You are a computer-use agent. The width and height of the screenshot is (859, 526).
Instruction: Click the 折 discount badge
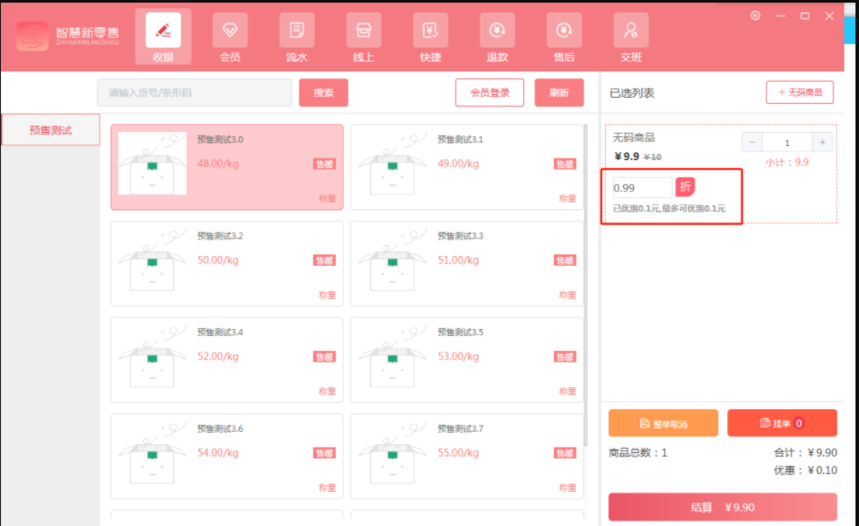click(685, 187)
